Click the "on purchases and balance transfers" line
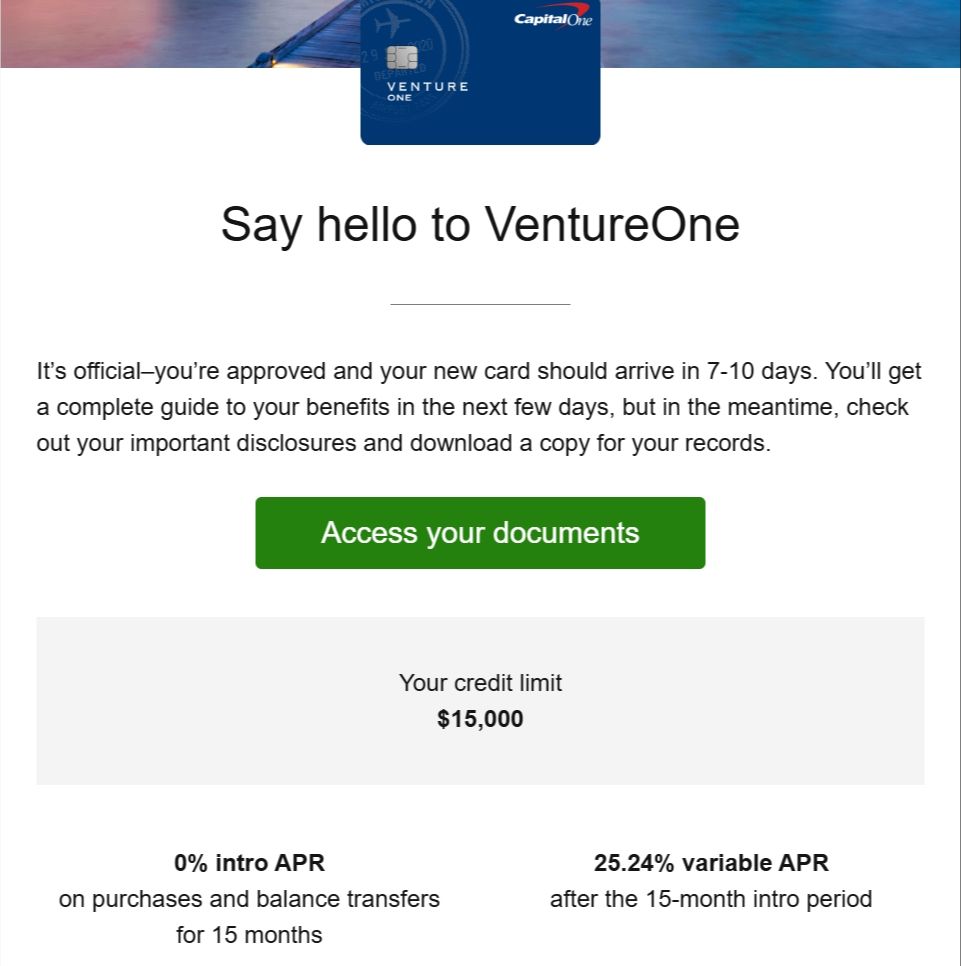This screenshot has height=966, width=961. [249, 899]
